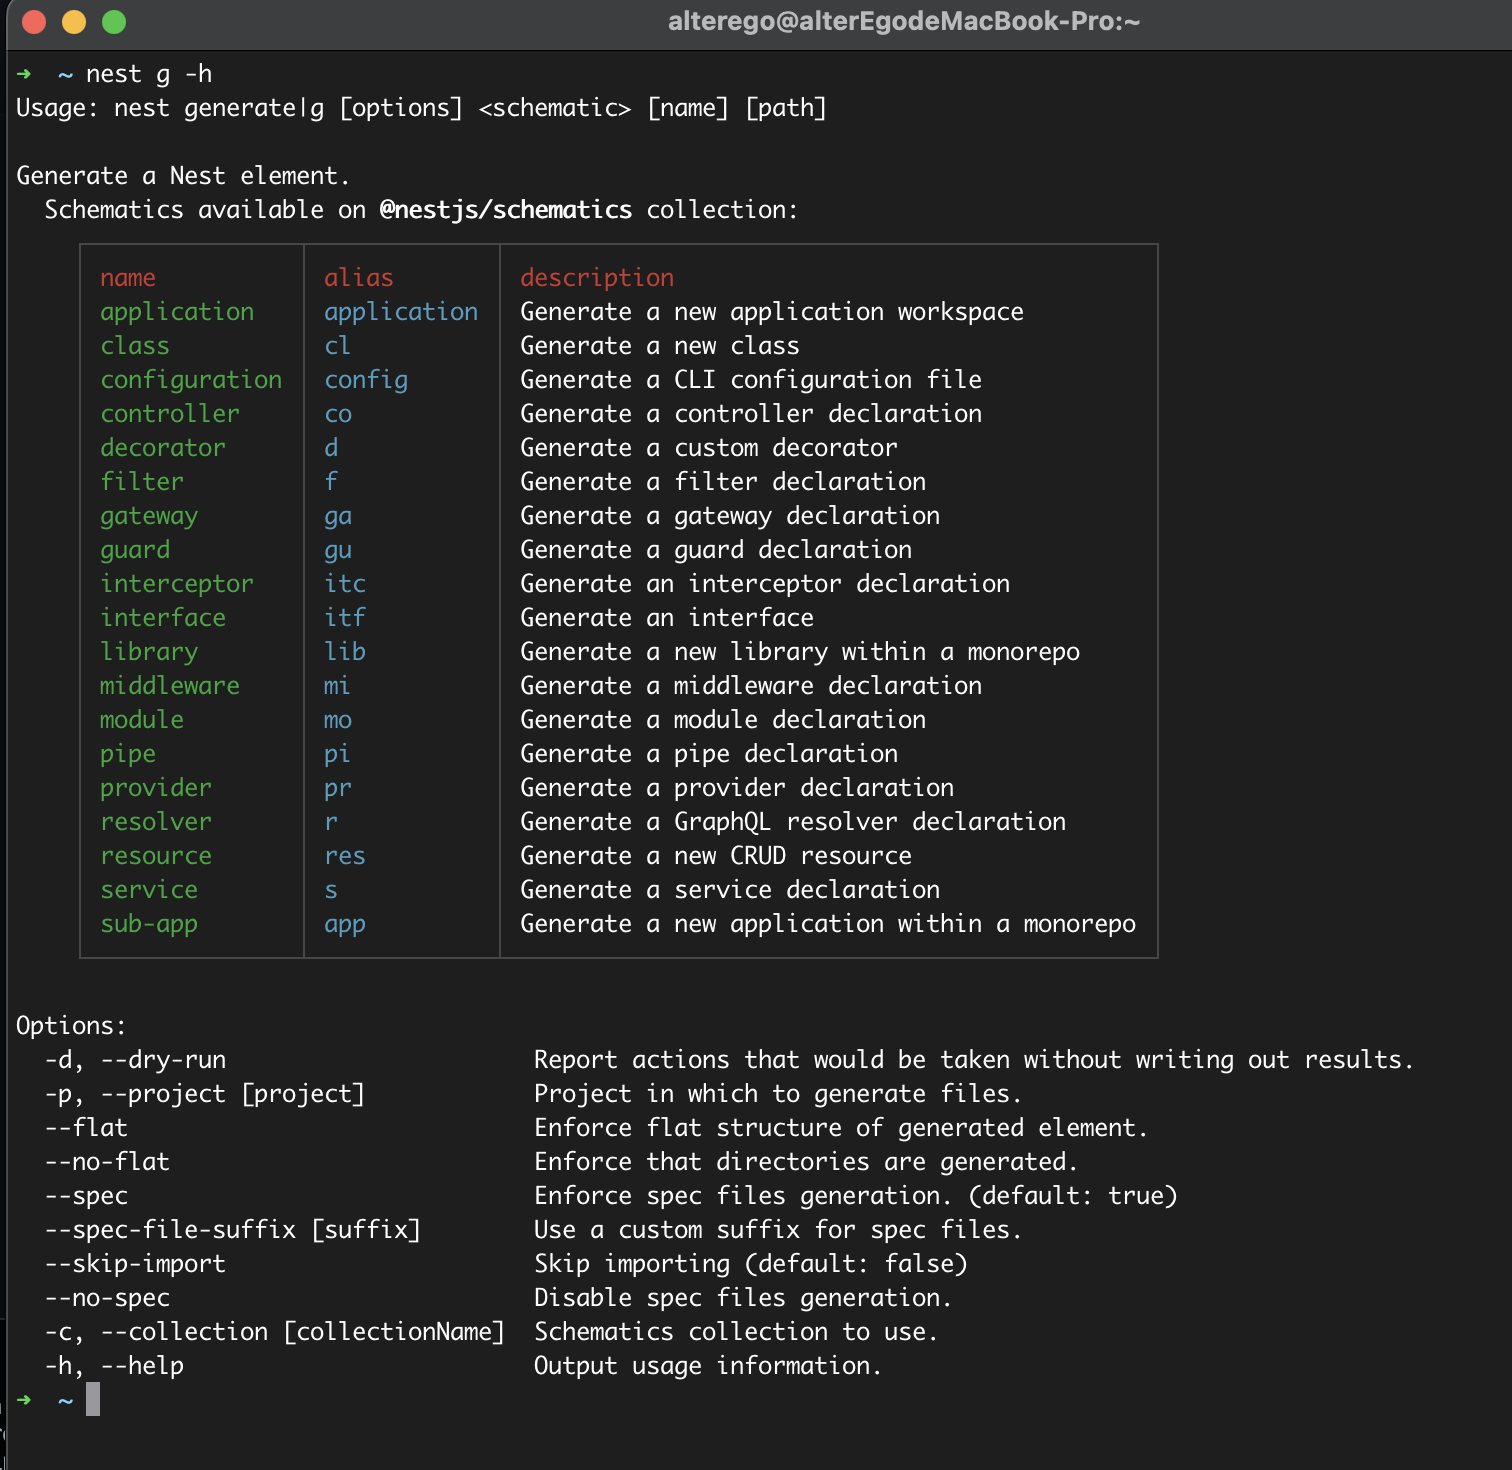
Task: Select the 'gateway' schematic name
Action: tap(149, 516)
